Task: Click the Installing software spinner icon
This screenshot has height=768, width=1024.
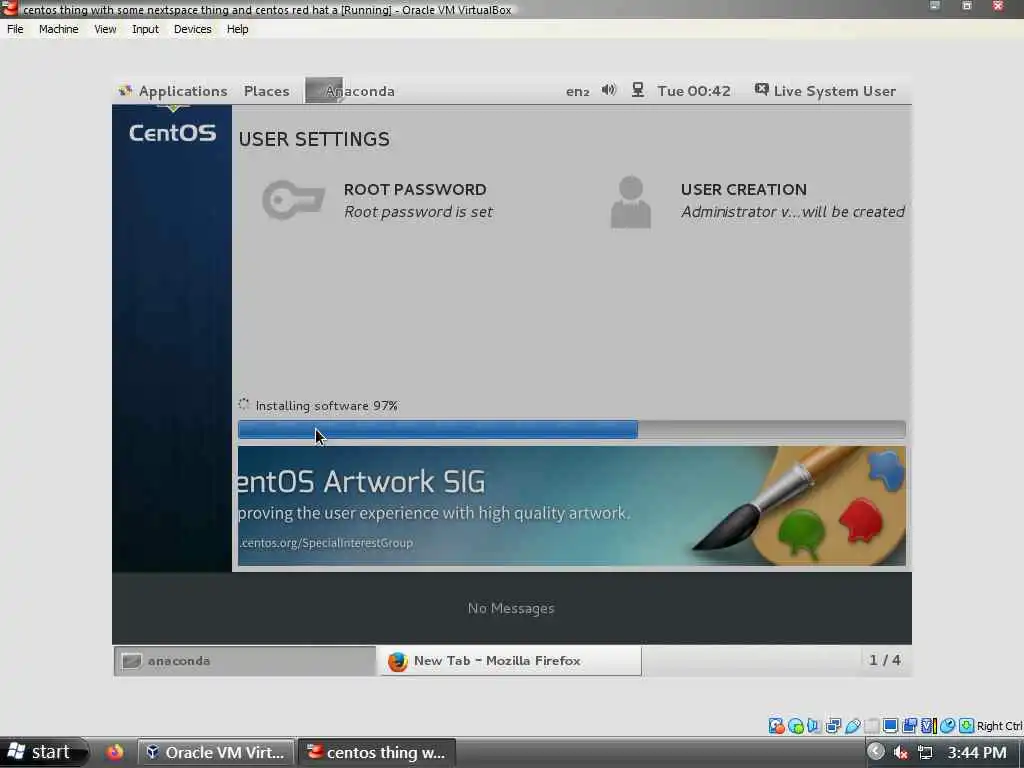Action: coord(244,404)
